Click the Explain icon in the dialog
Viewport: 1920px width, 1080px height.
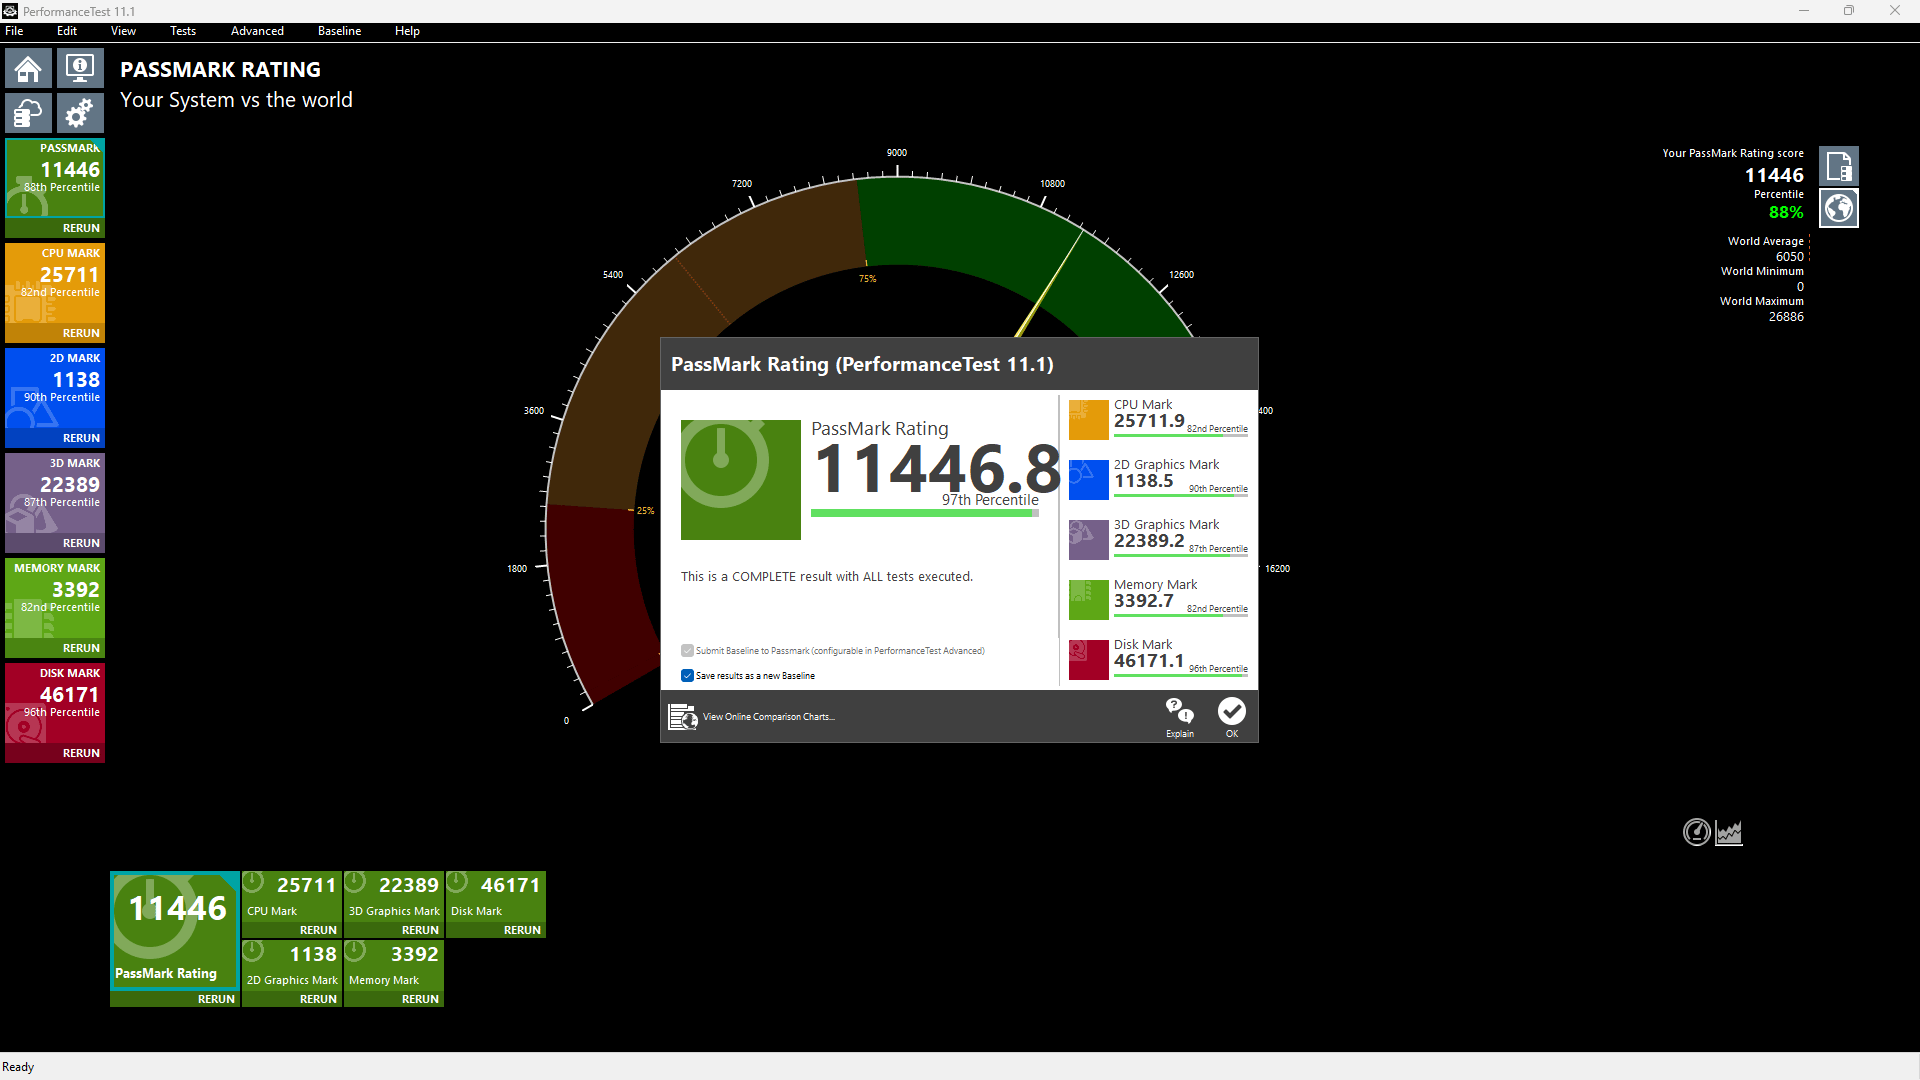pos(1180,716)
